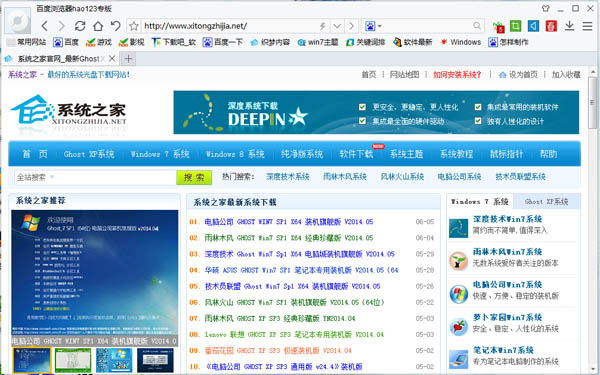Open Ghost XP系统 in blue navigation bar
This screenshot has height=375, width=600.
click(x=89, y=154)
